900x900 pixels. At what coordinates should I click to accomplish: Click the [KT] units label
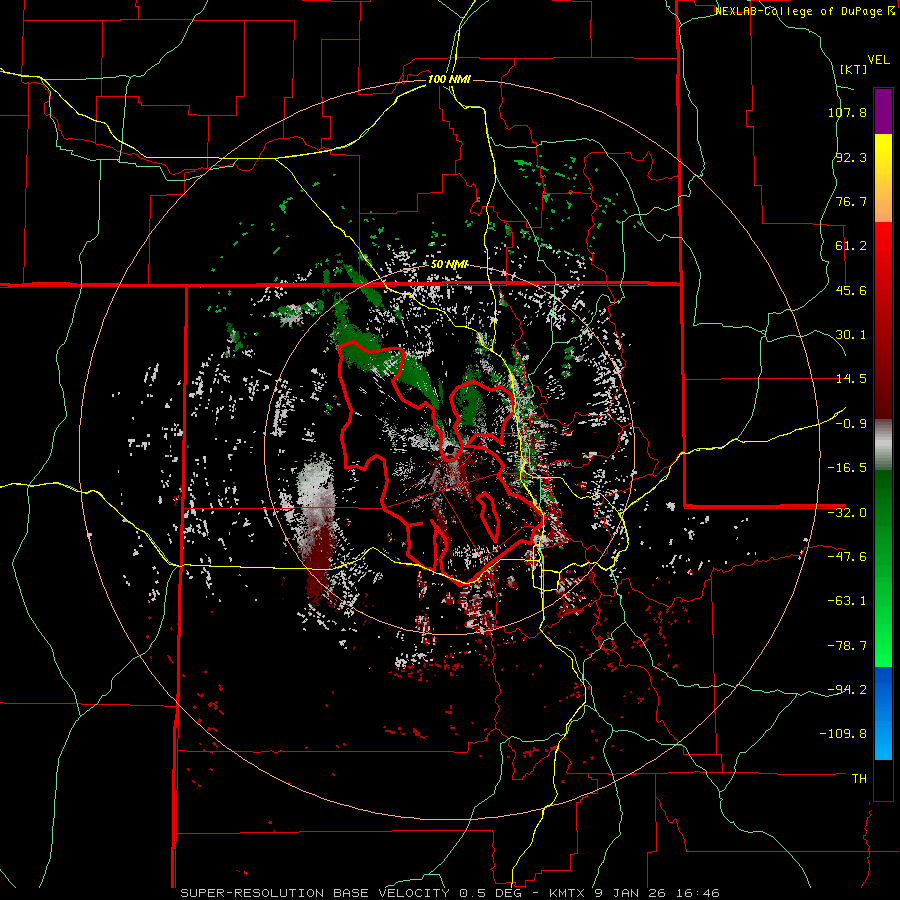(x=854, y=69)
